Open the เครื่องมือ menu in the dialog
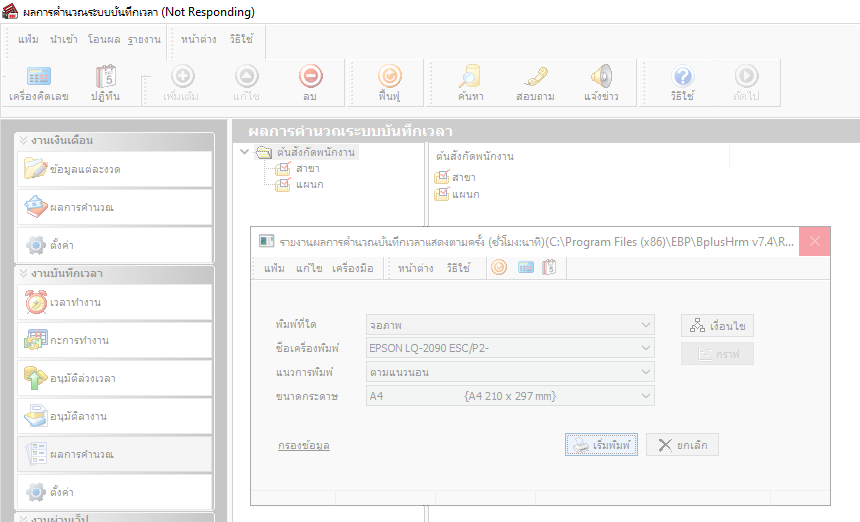This screenshot has height=522, width=860. pyautogui.click(x=352, y=268)
